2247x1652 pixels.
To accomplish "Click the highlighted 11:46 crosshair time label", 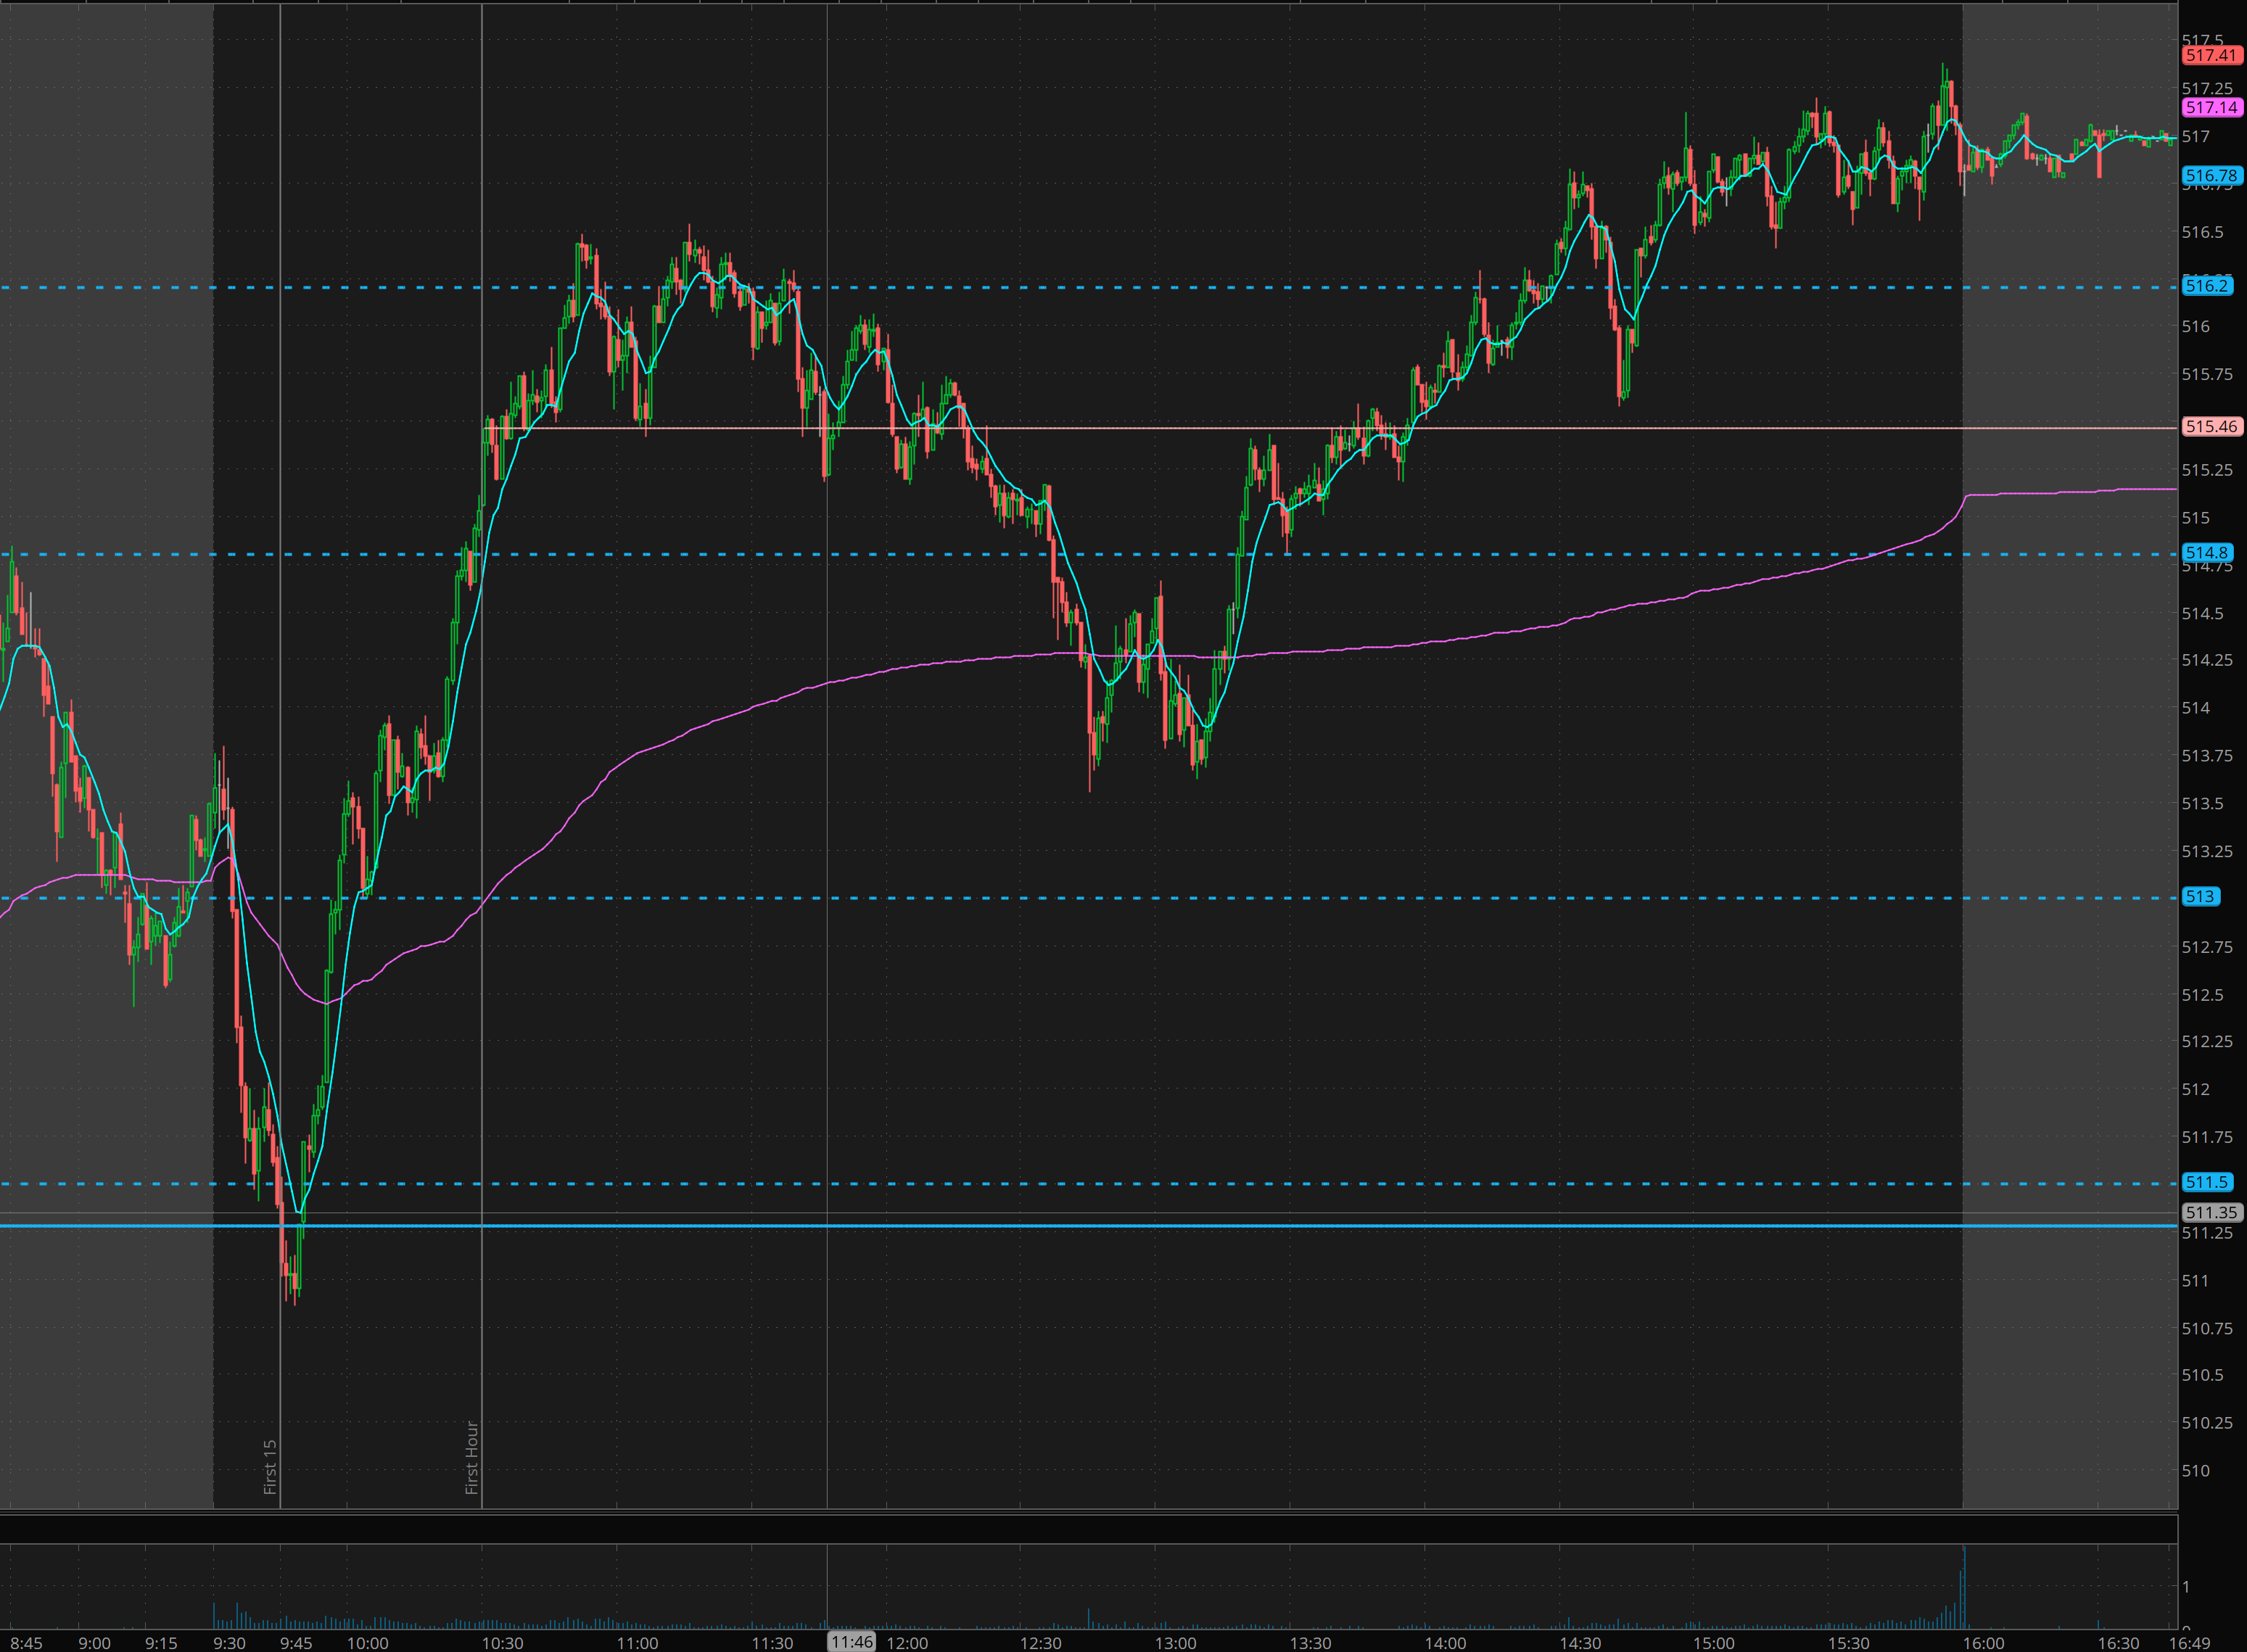I will pyautogui.click(x=851, y=1642).
